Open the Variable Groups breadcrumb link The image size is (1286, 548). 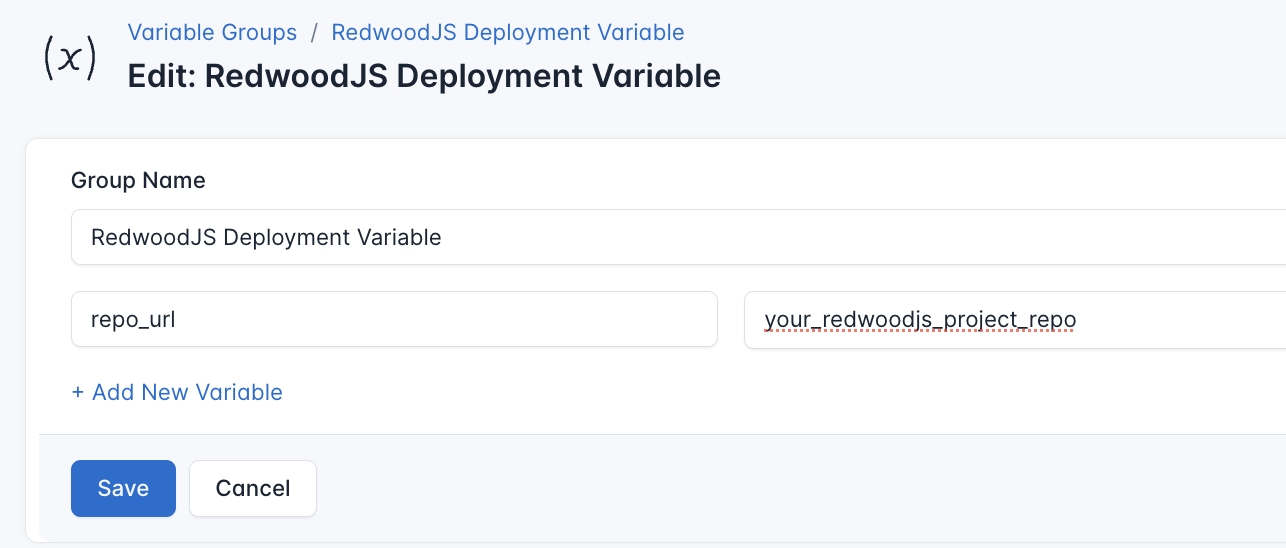[x=212, y=32]
